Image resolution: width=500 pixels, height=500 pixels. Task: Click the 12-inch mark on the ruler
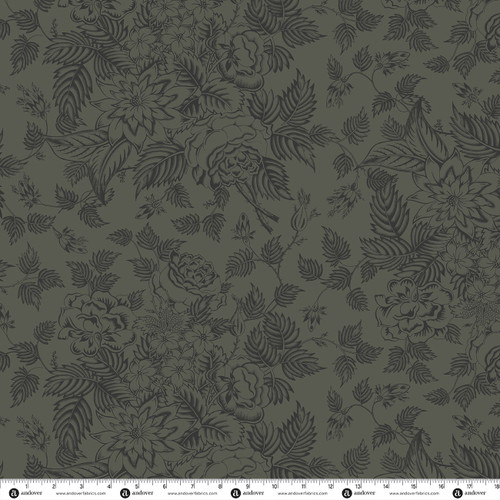pyautogui.click(x=330, y=487)
